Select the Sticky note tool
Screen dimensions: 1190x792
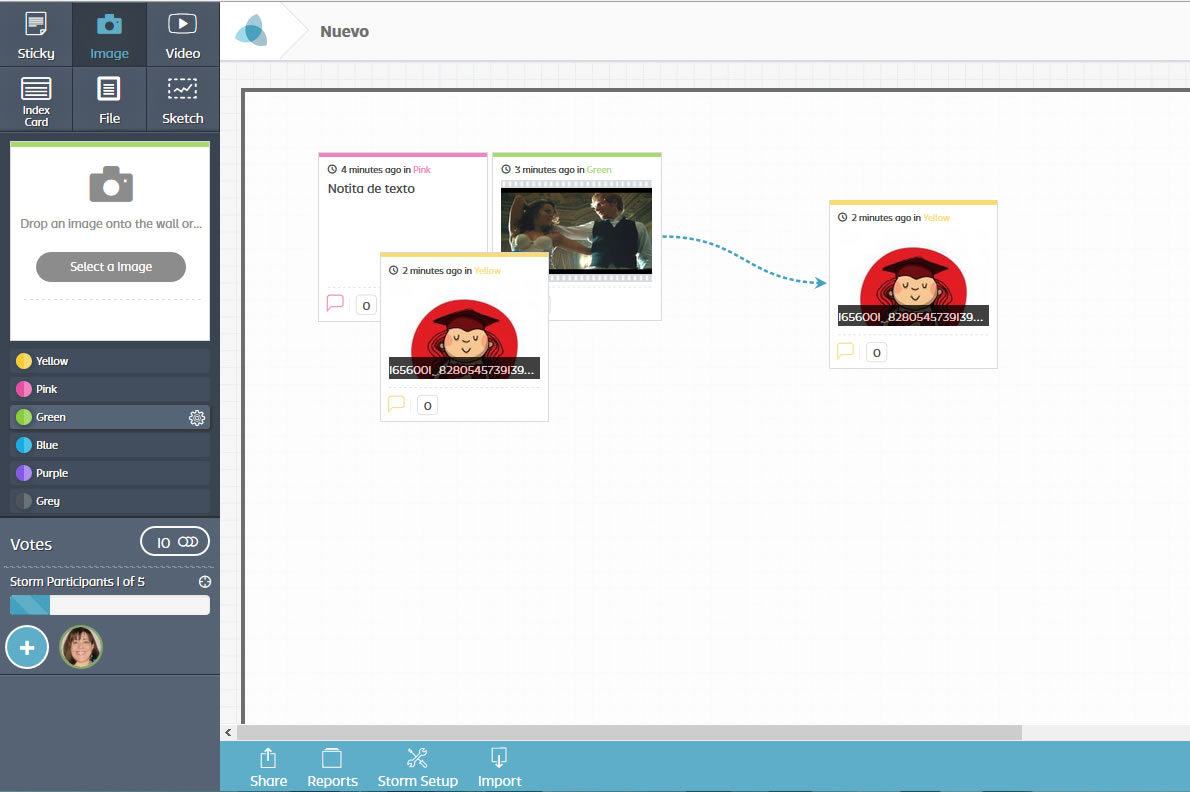pyautogui.click(x=36, y=34)
